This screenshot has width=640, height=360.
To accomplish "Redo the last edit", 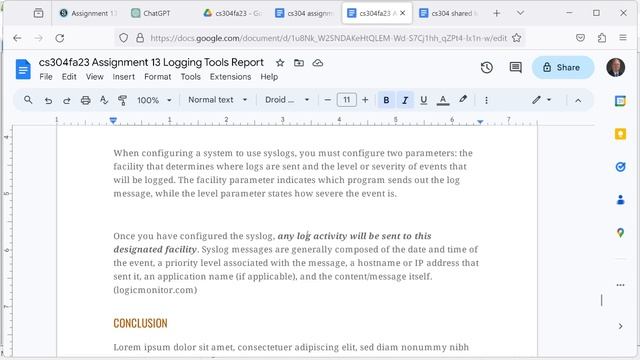I will 67,100.
